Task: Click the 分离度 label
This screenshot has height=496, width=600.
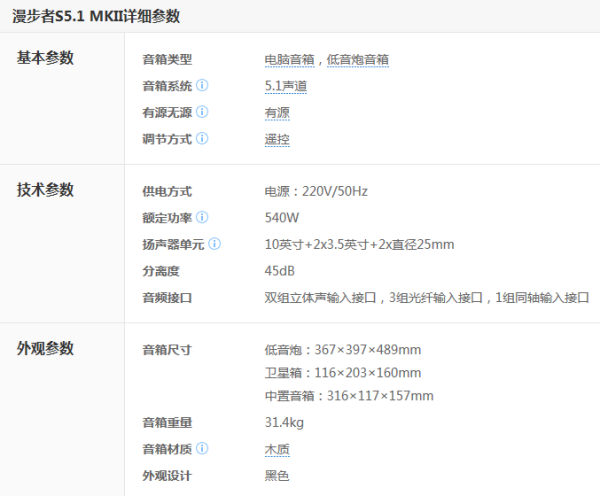Action: pyautogui.click(x=161, y=271)
